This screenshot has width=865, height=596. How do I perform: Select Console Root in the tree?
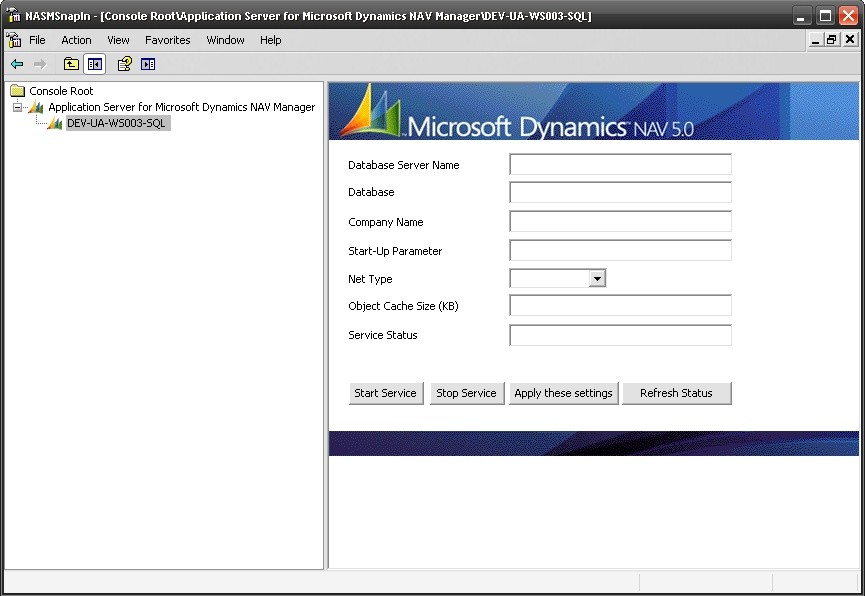pos(61,91)
